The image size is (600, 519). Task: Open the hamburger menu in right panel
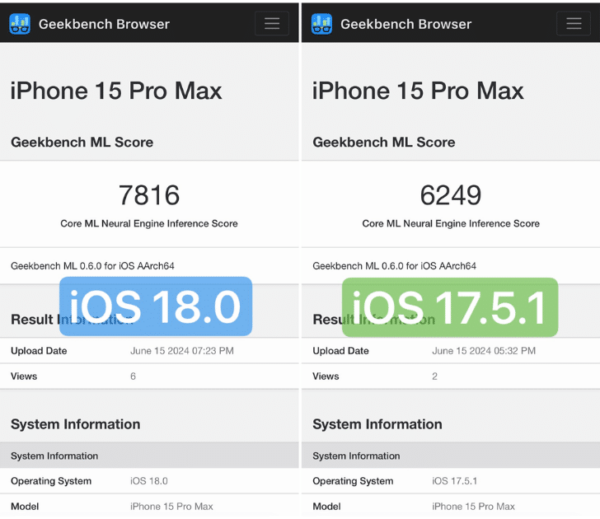(574, 24)
